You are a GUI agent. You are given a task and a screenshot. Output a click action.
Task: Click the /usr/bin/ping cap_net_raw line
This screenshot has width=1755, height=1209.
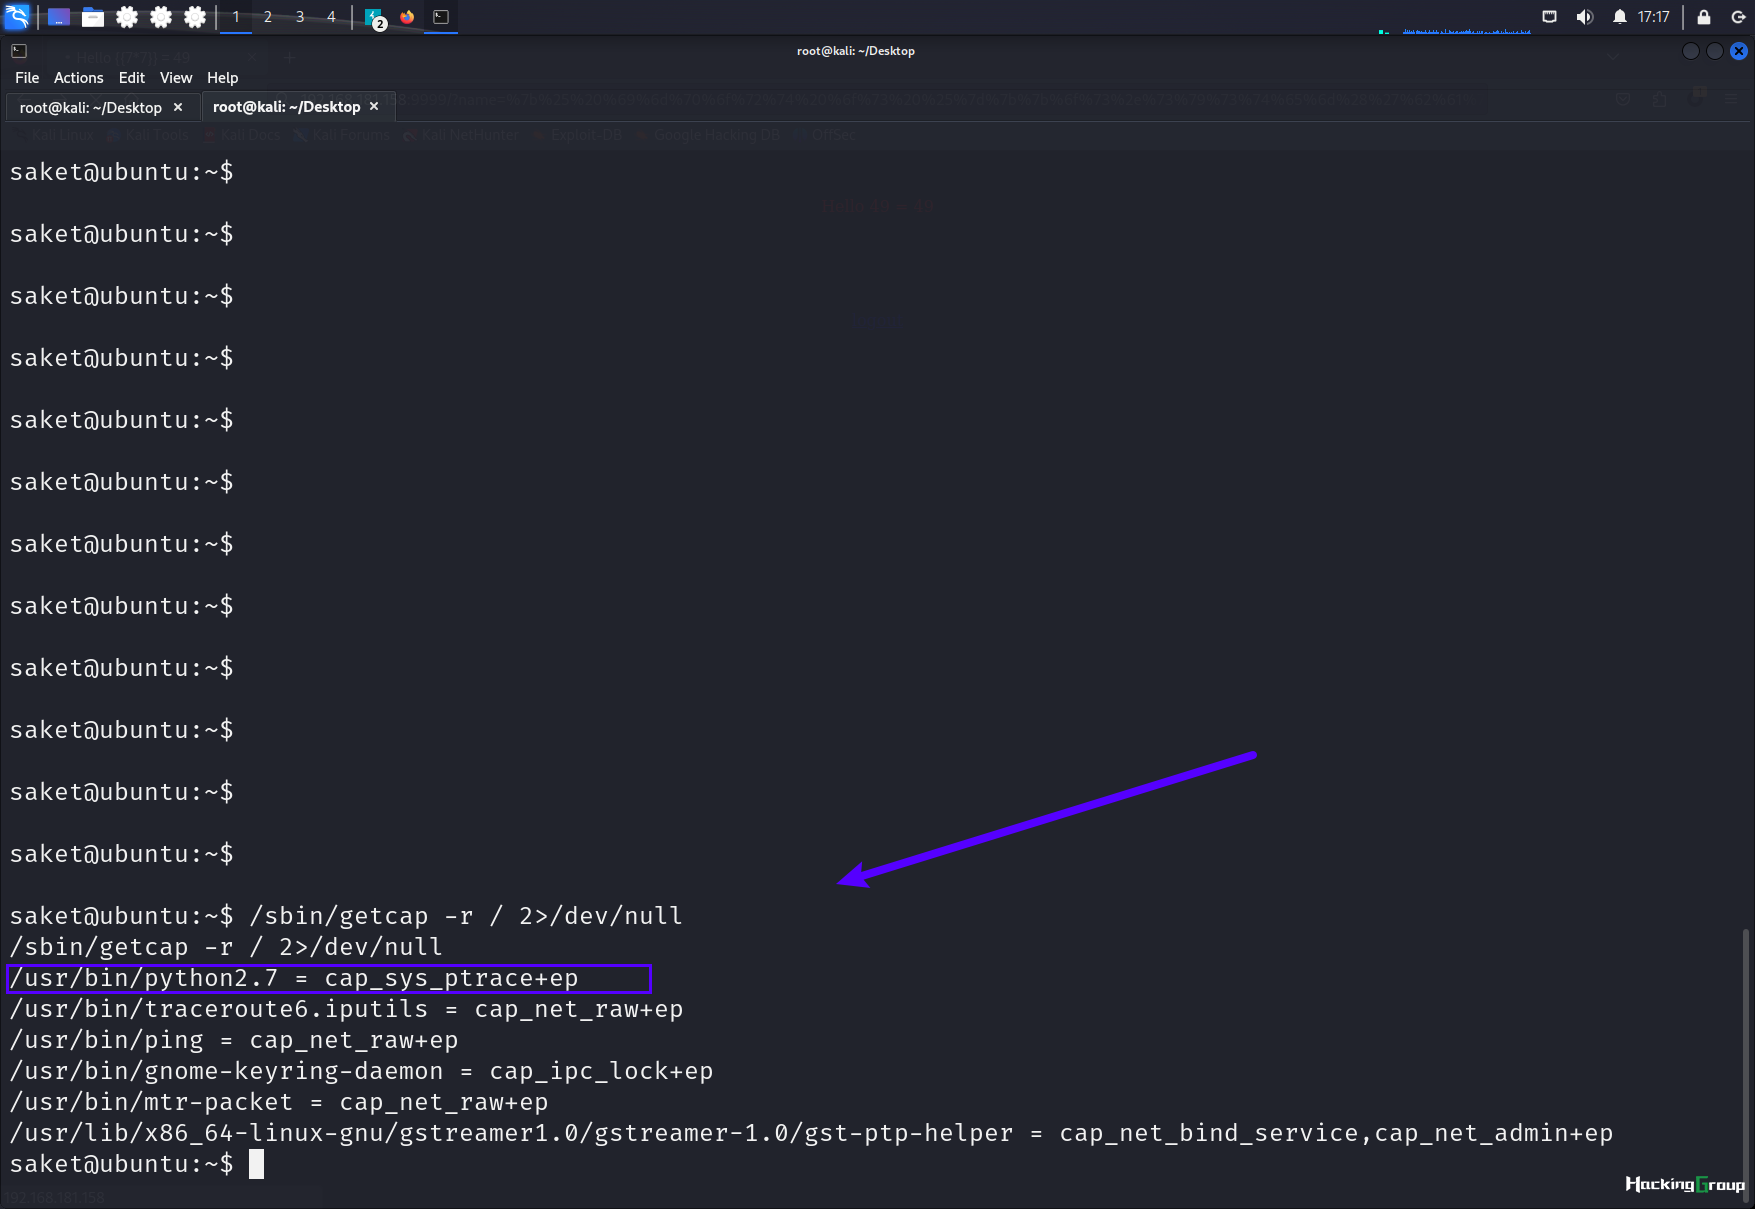click(234, 1040)
